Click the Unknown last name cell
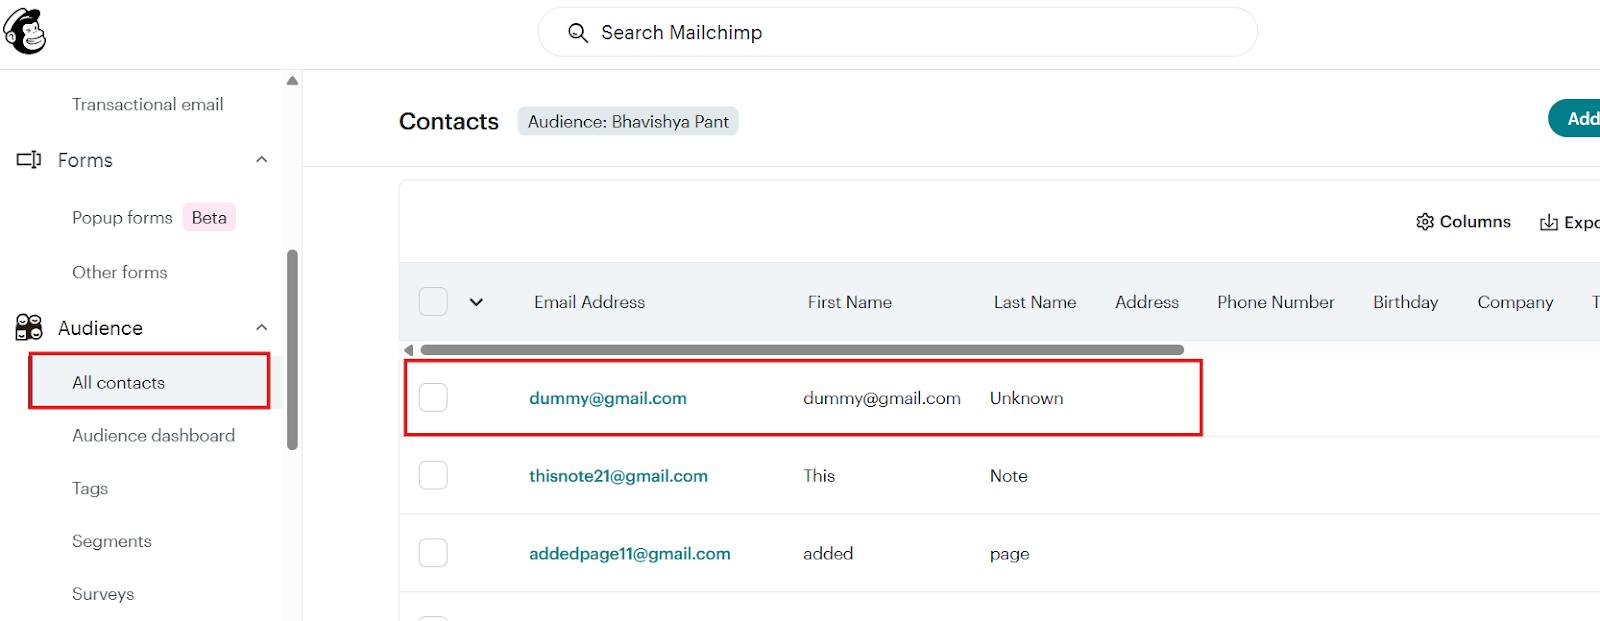 [x=1027, y=398]
